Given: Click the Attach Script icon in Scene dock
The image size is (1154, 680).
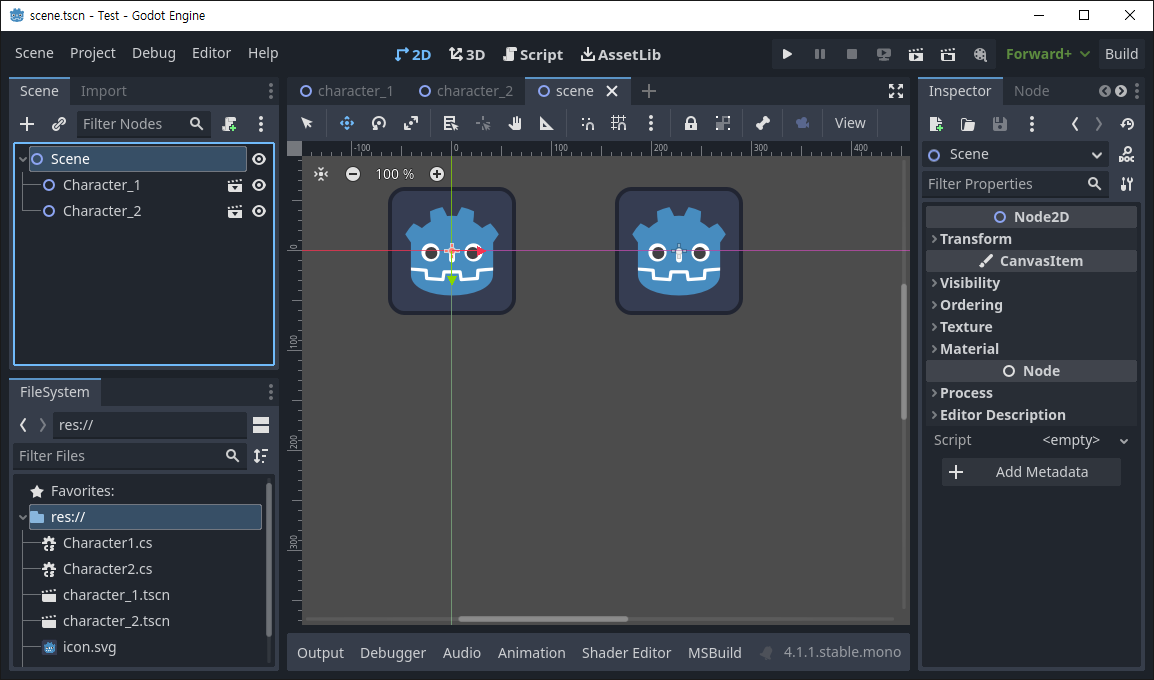Looking at the screenshot, I should pos(229,124).
